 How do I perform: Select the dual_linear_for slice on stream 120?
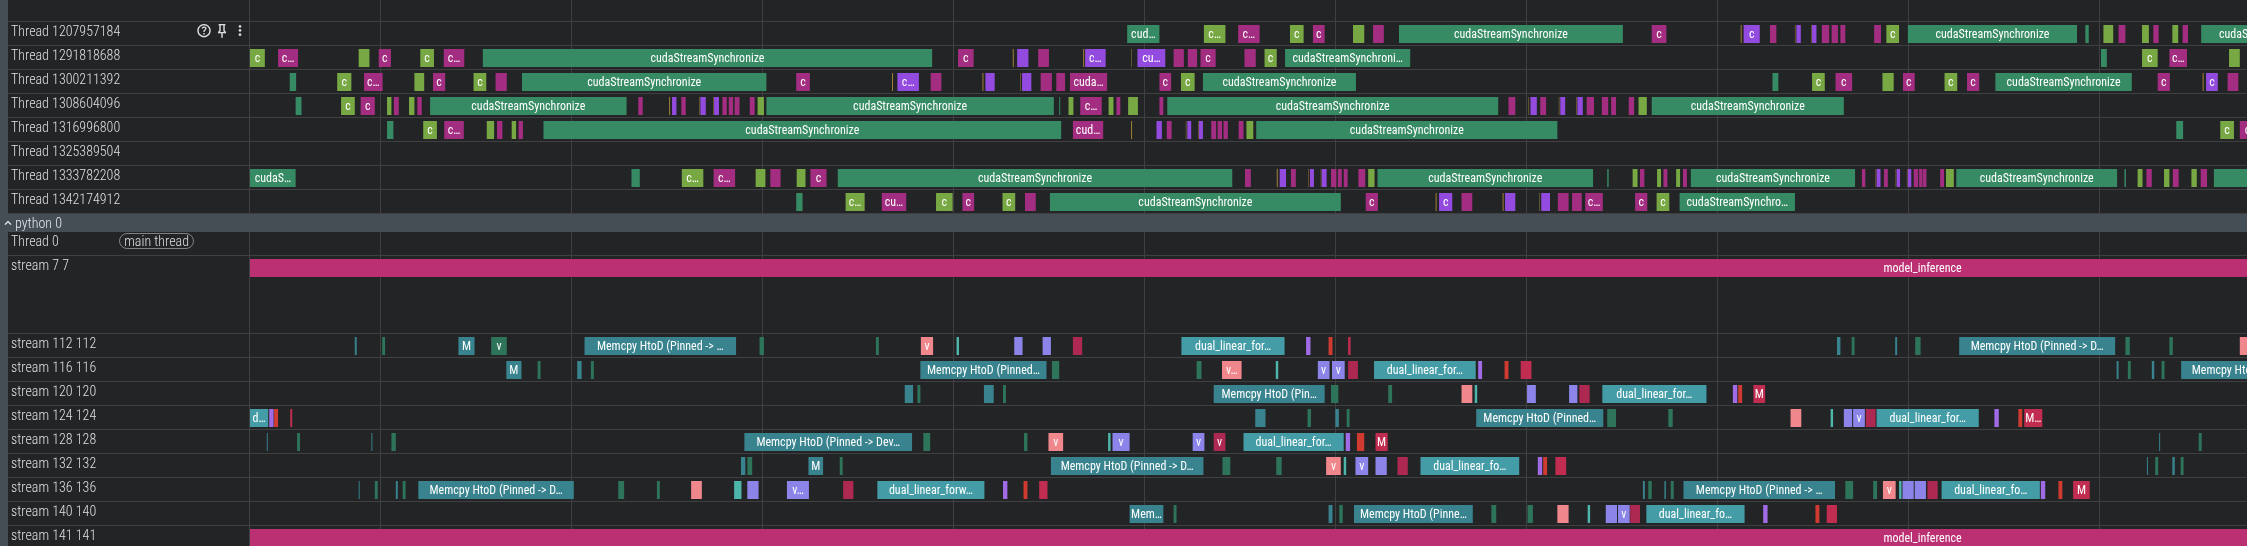(1653, 394)
